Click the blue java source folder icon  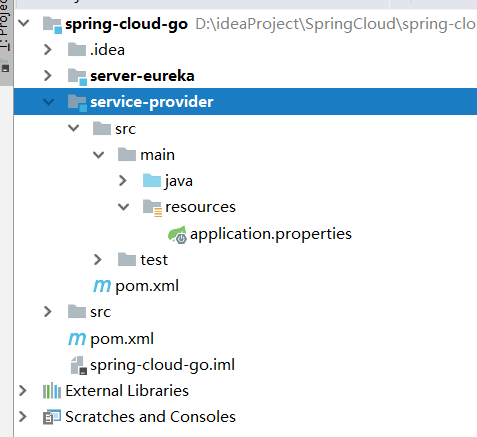pos(152,180)
